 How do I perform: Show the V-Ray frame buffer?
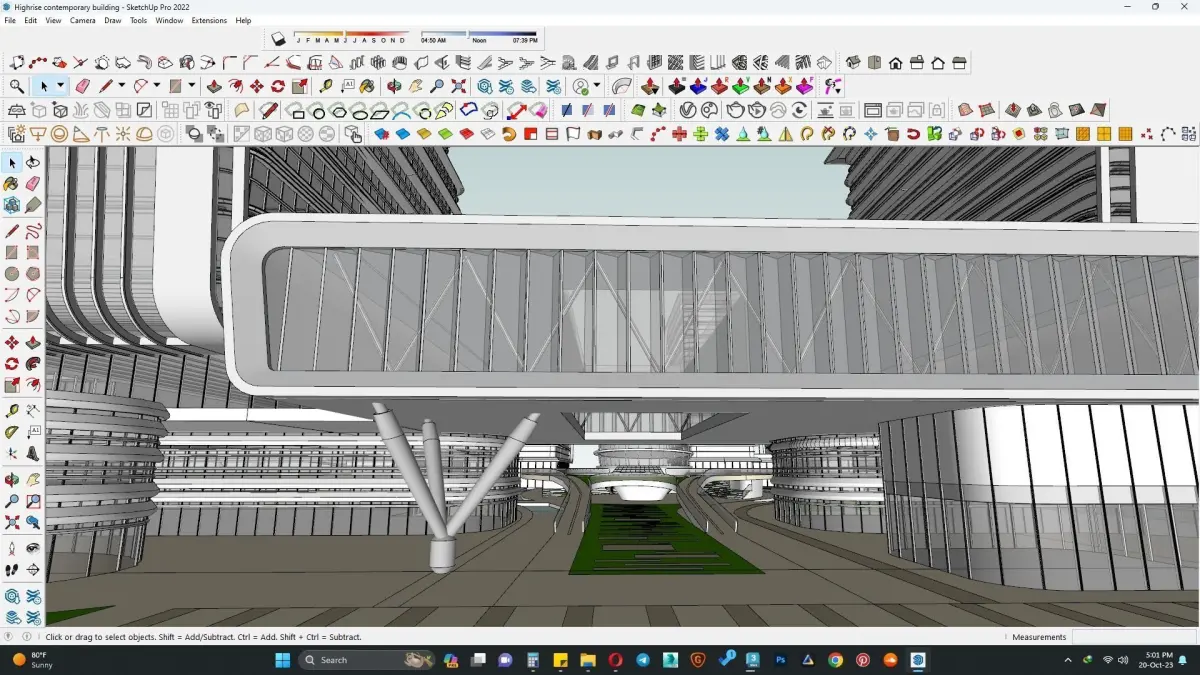872,110
